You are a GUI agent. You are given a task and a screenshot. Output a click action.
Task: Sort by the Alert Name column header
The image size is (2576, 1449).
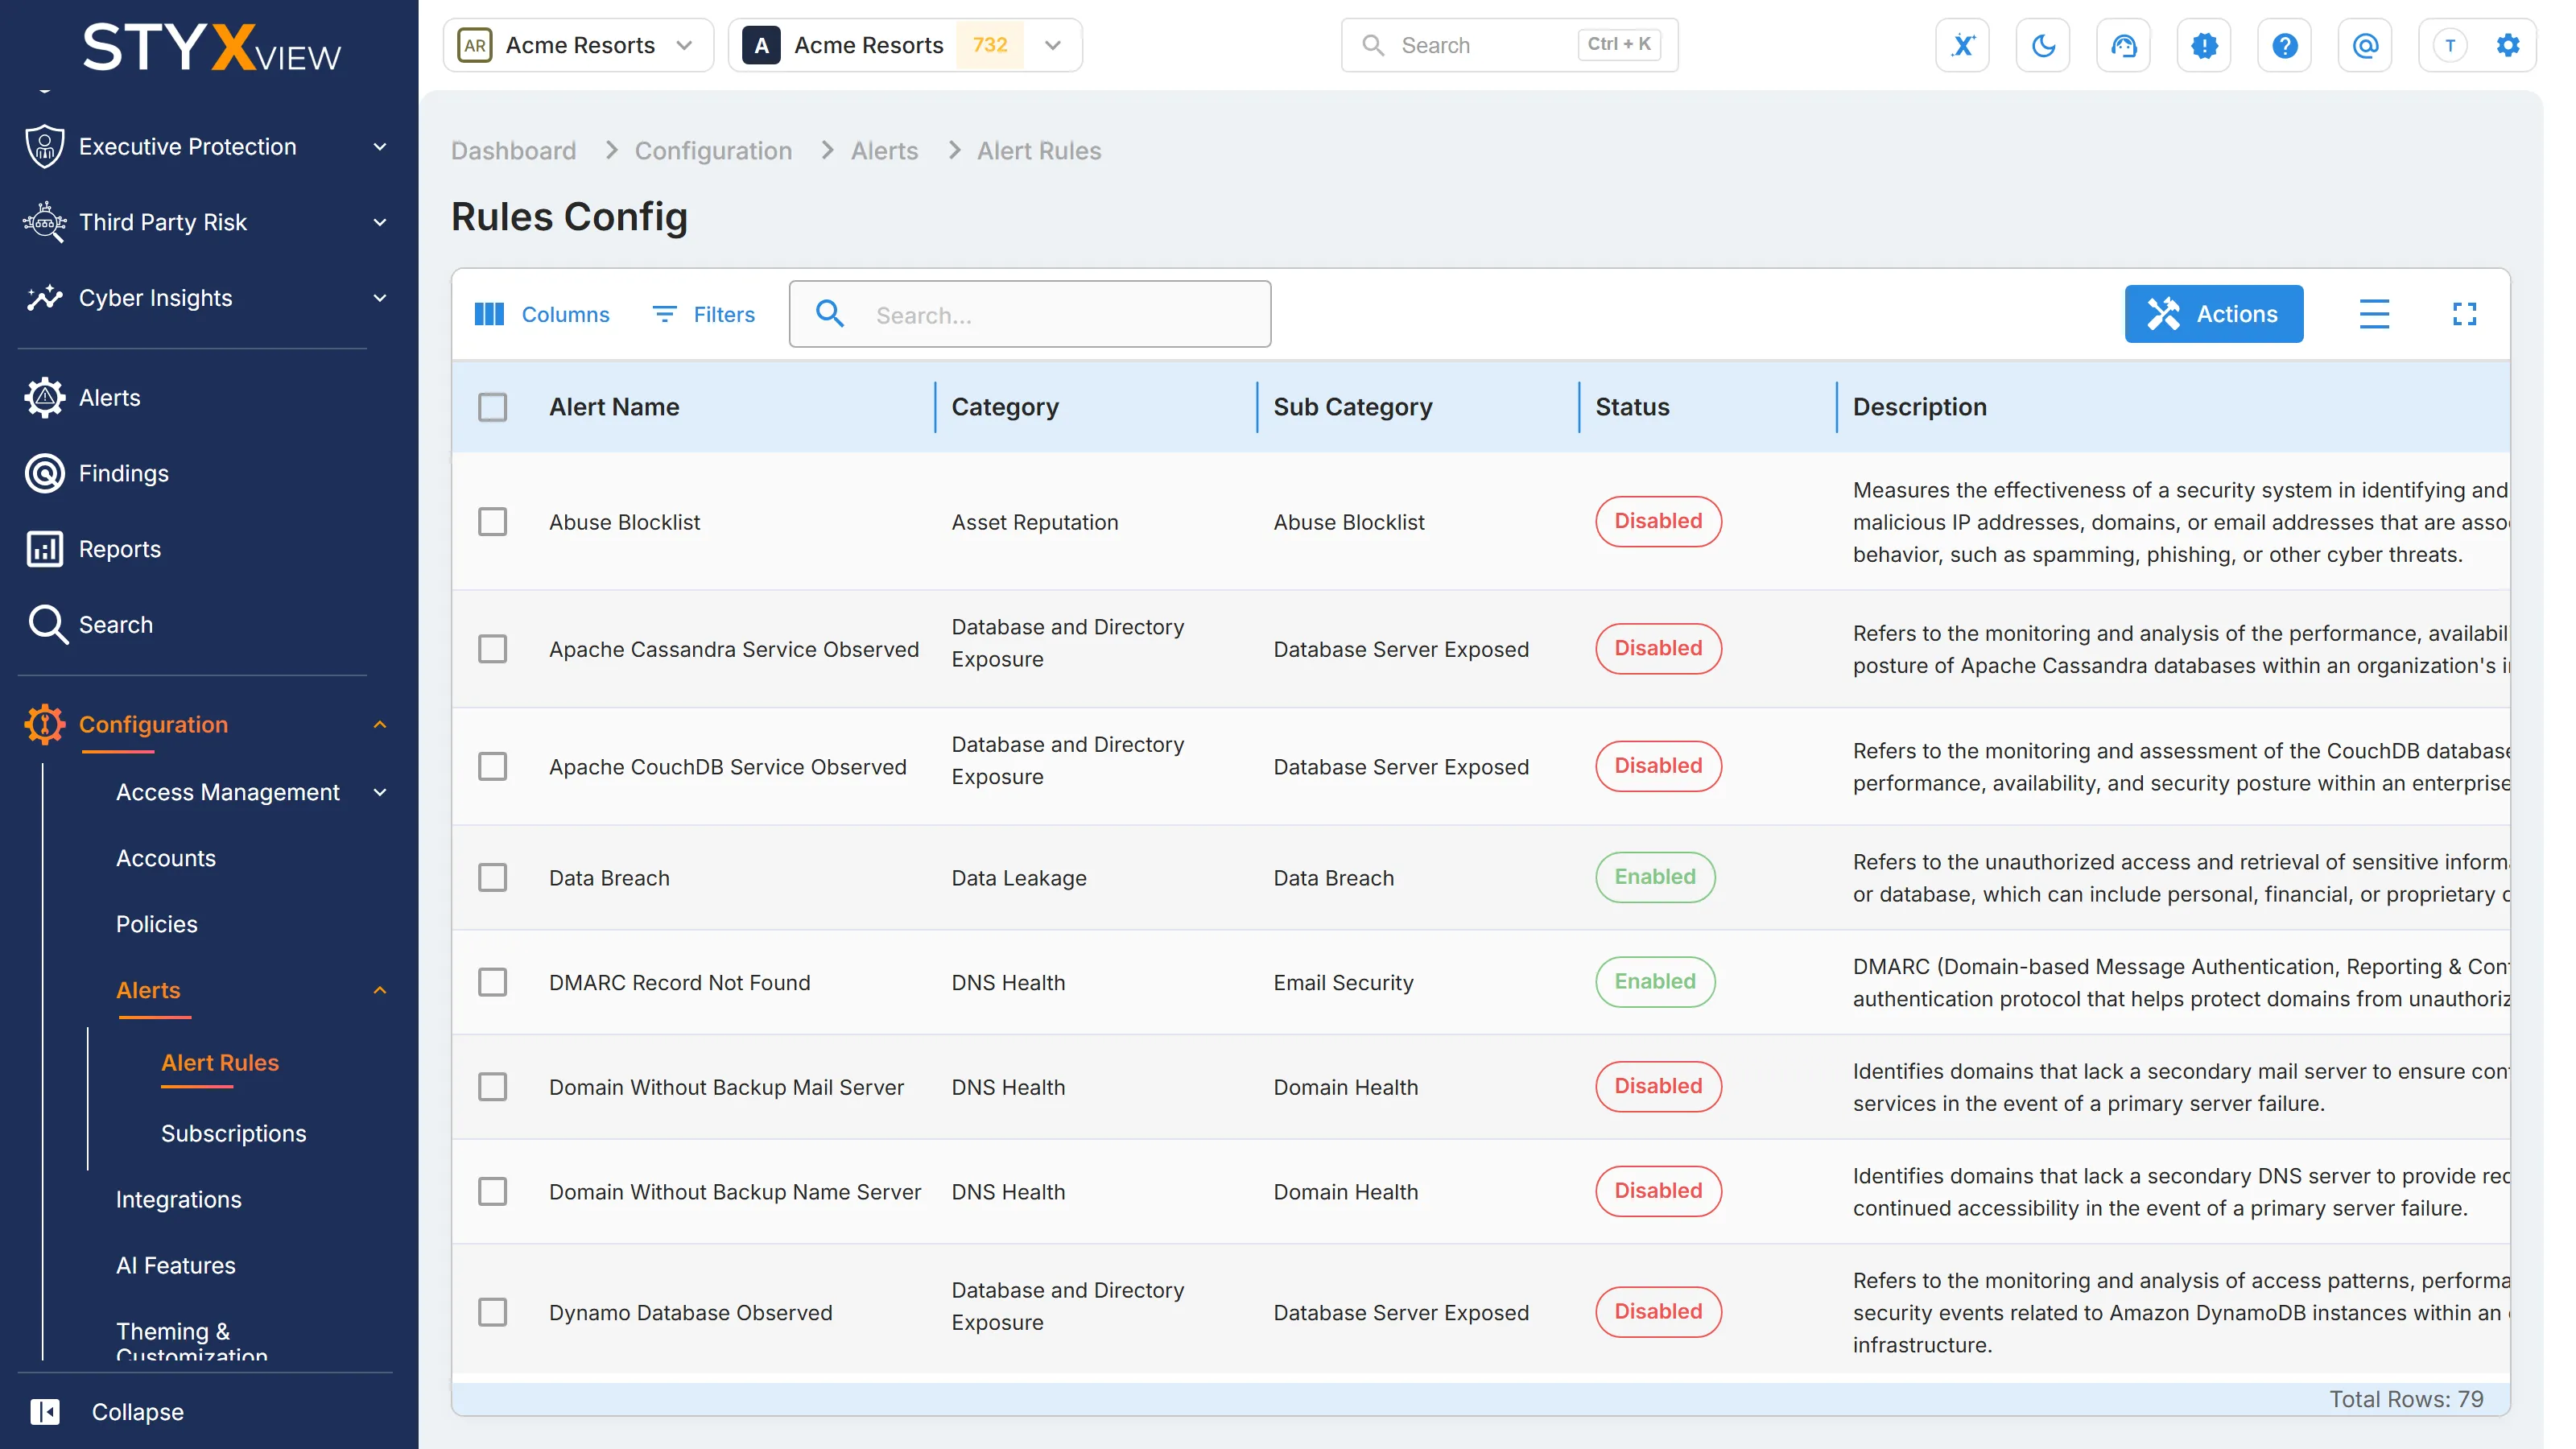[x=614, y=407]
